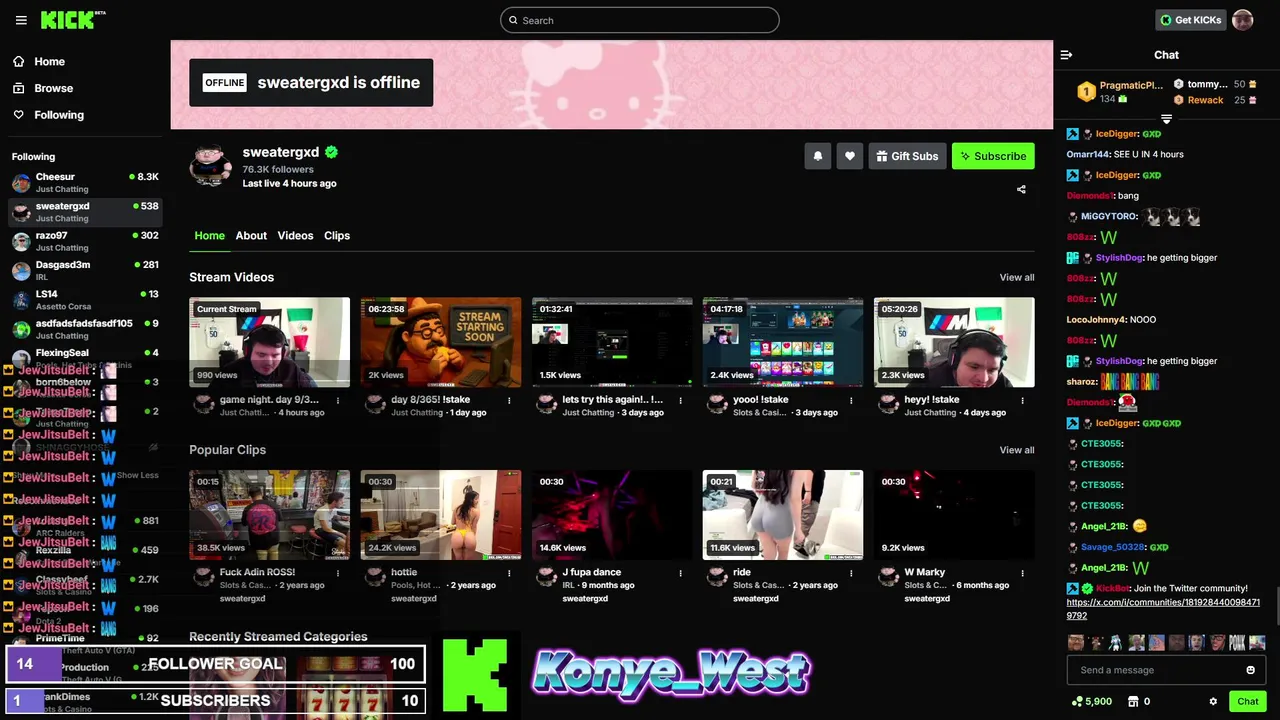Open options menu for 'Fuck Adin ROSS!' clip
The height and width of the screenshot is (720, 1280).
[338, 573]
